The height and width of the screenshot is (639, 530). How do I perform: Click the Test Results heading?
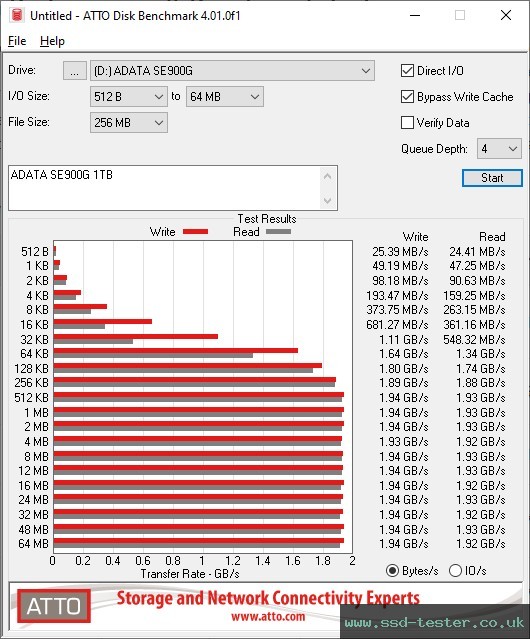[x=267, y=219]
